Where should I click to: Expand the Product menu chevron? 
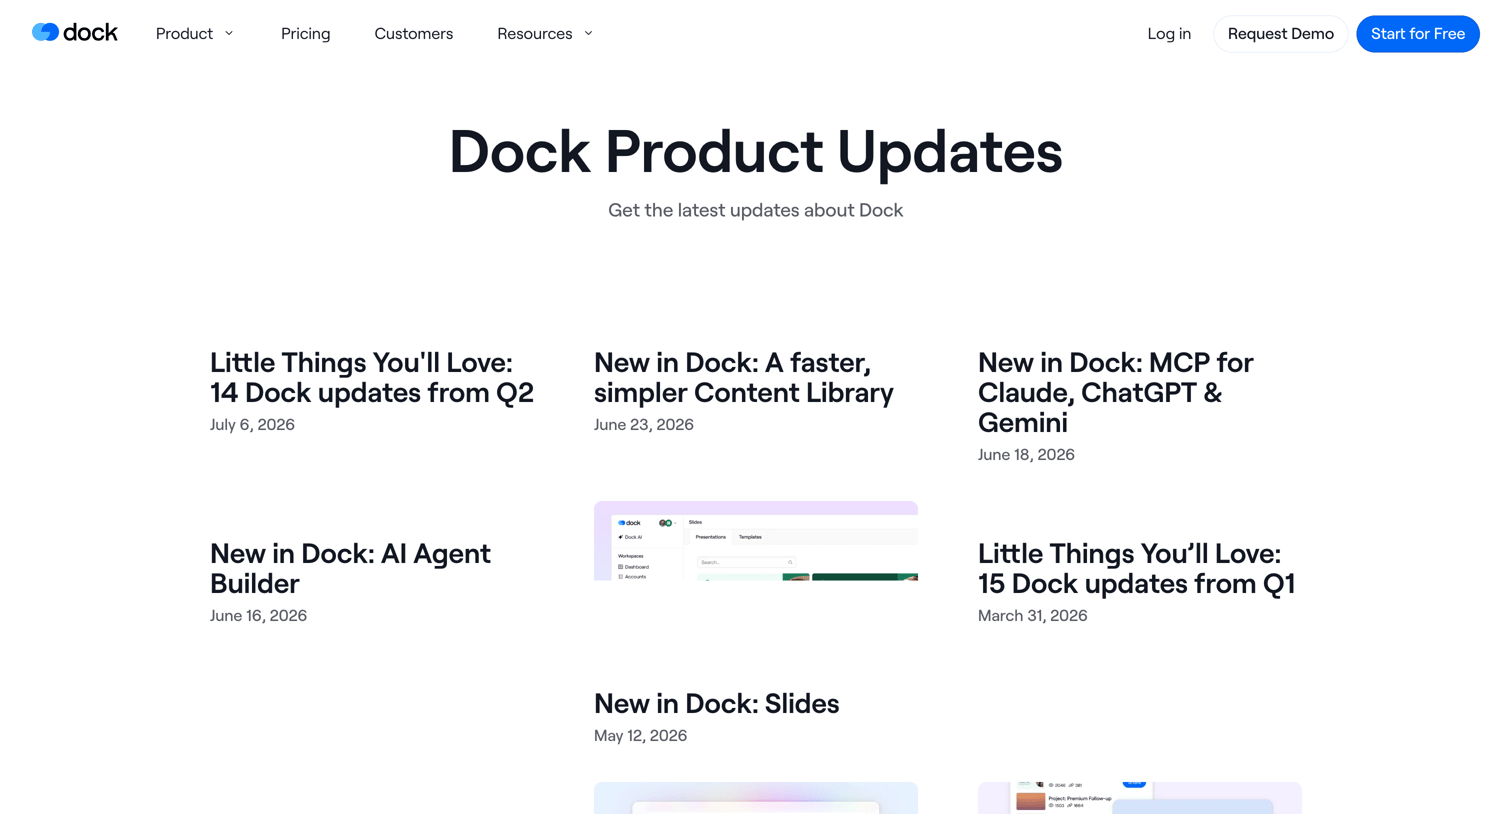[x=229, y=34]
